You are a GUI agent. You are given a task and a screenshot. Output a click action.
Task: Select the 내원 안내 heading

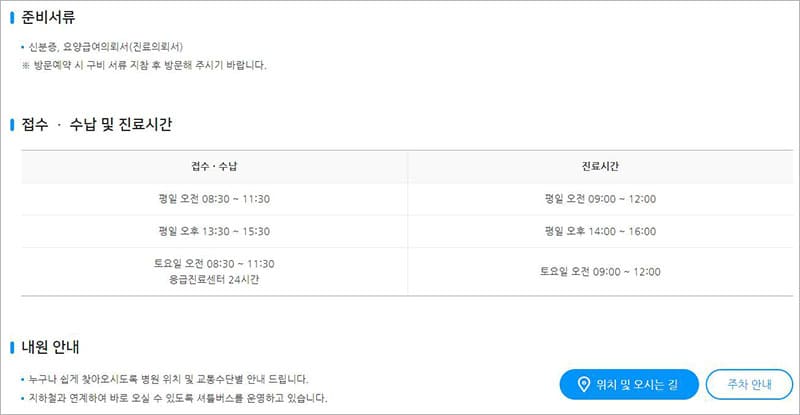tap(50, 347)
